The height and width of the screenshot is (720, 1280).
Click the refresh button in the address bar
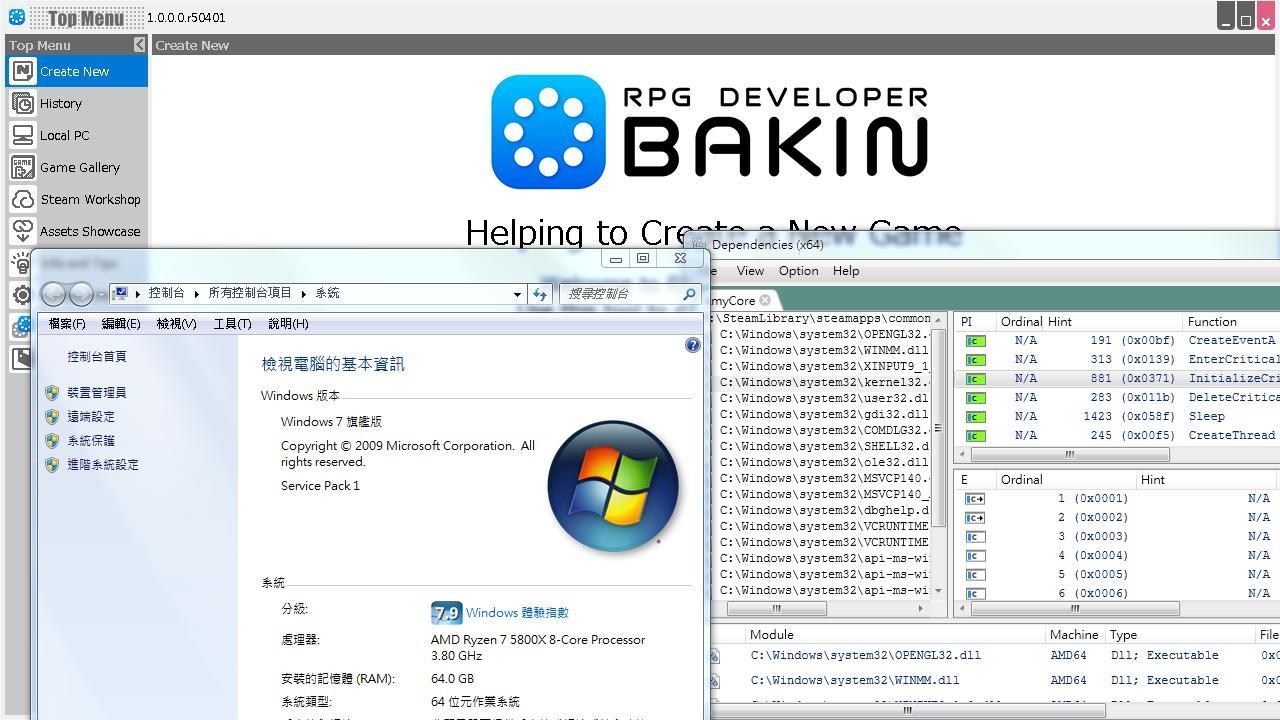pyautogui.click(x=540, y=293)
